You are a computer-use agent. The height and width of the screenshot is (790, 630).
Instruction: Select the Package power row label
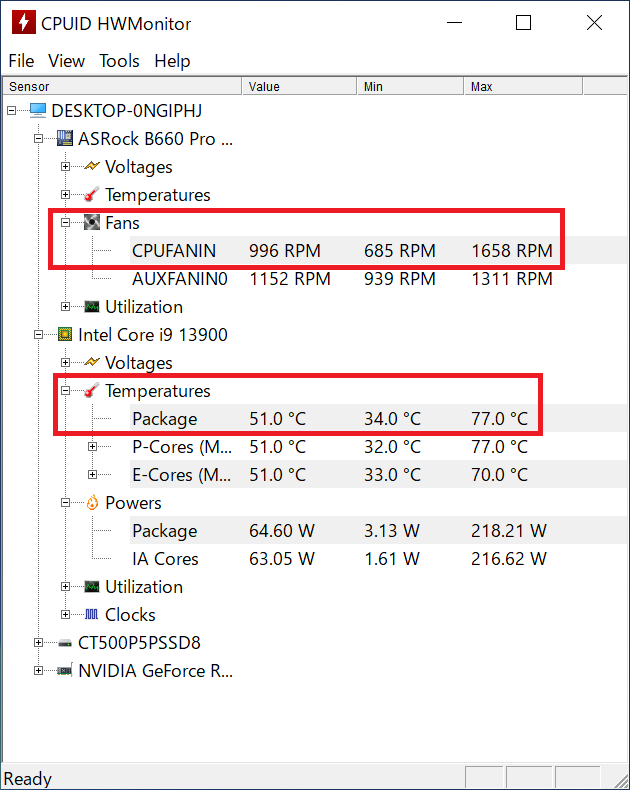(x=165, y=531)
